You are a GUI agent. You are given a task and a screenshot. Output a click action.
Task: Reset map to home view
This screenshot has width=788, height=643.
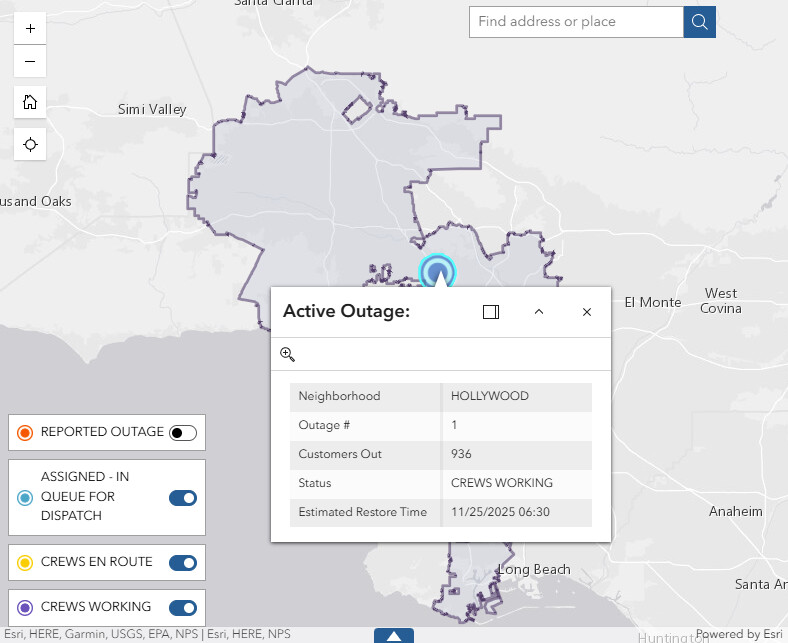(x=30, y=102)
